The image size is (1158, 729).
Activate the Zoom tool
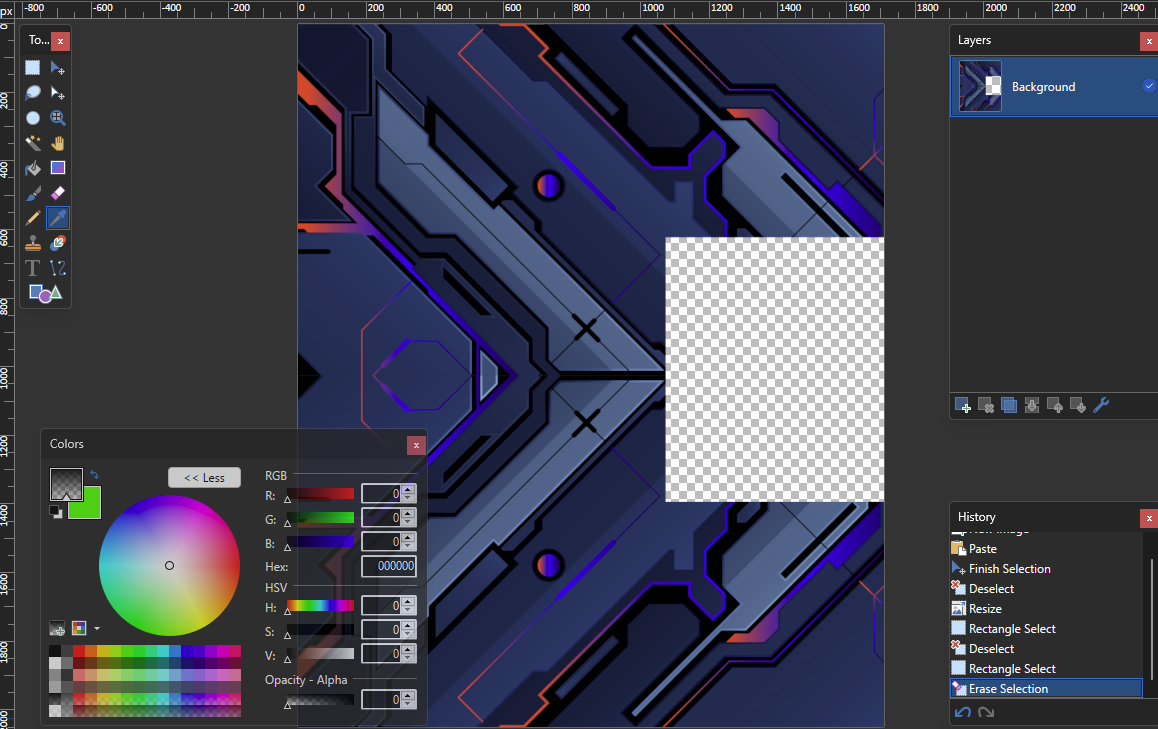click(58, 118)
